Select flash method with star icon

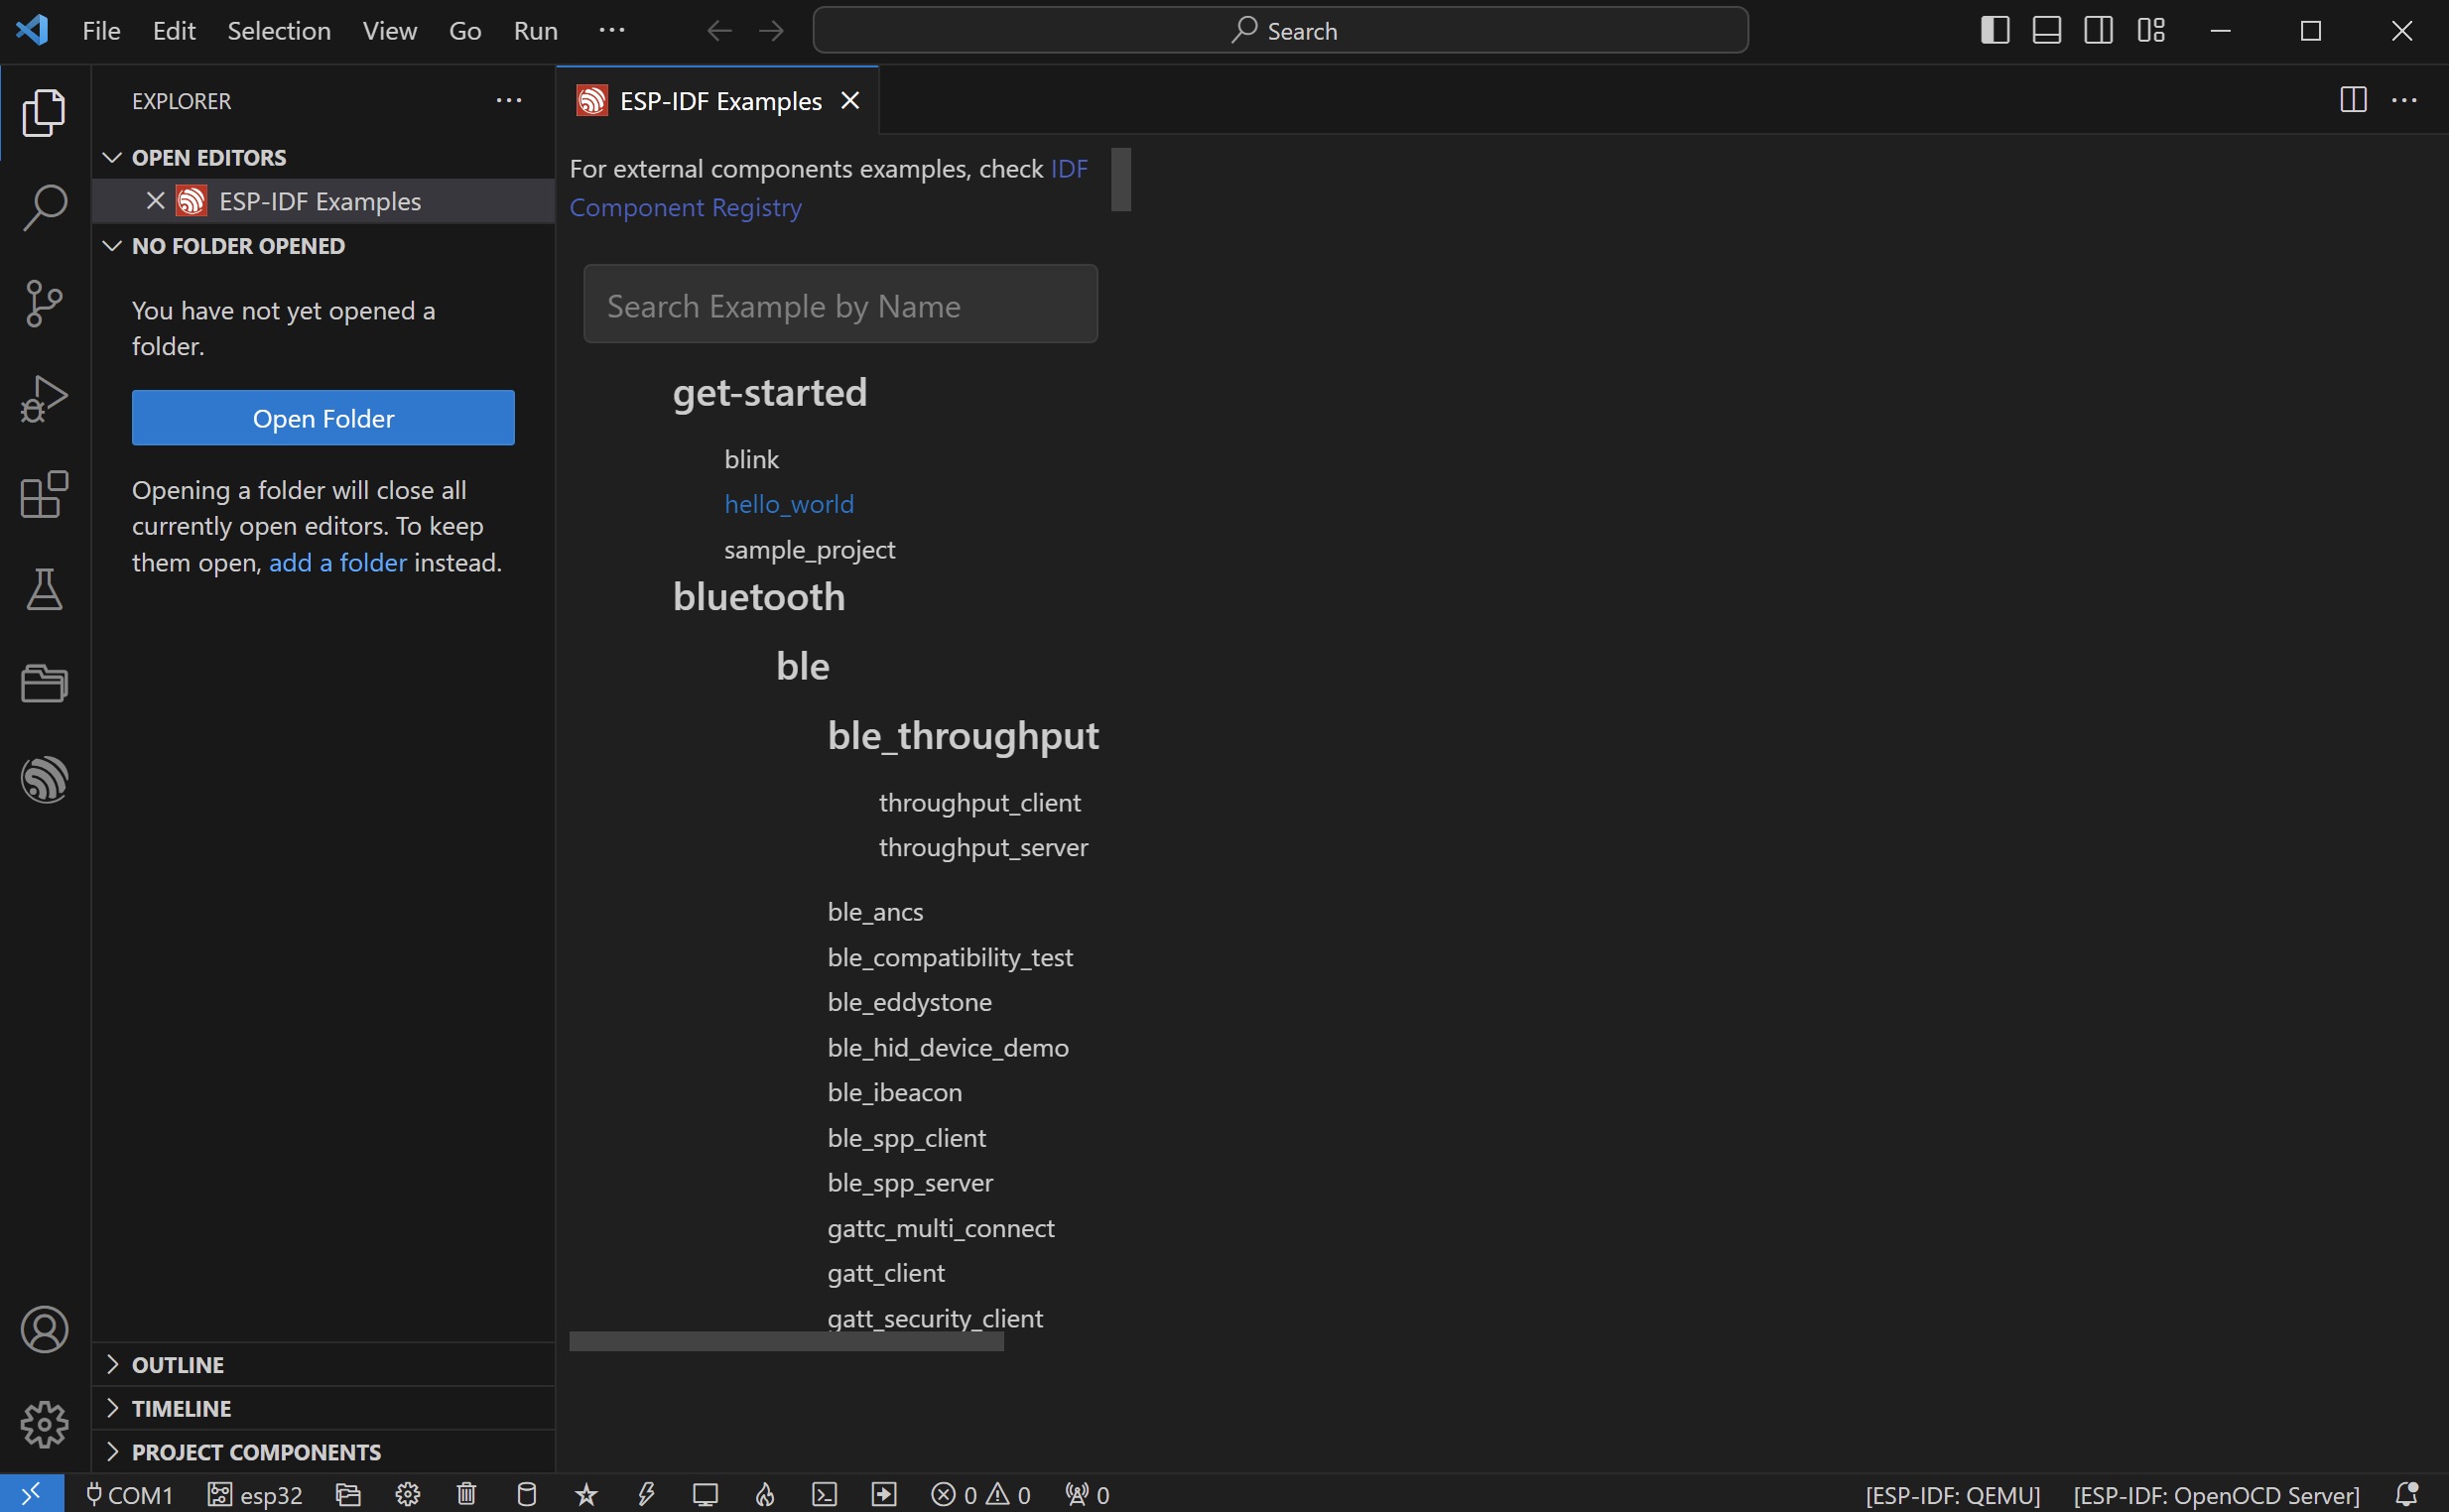click(587, 1494)
